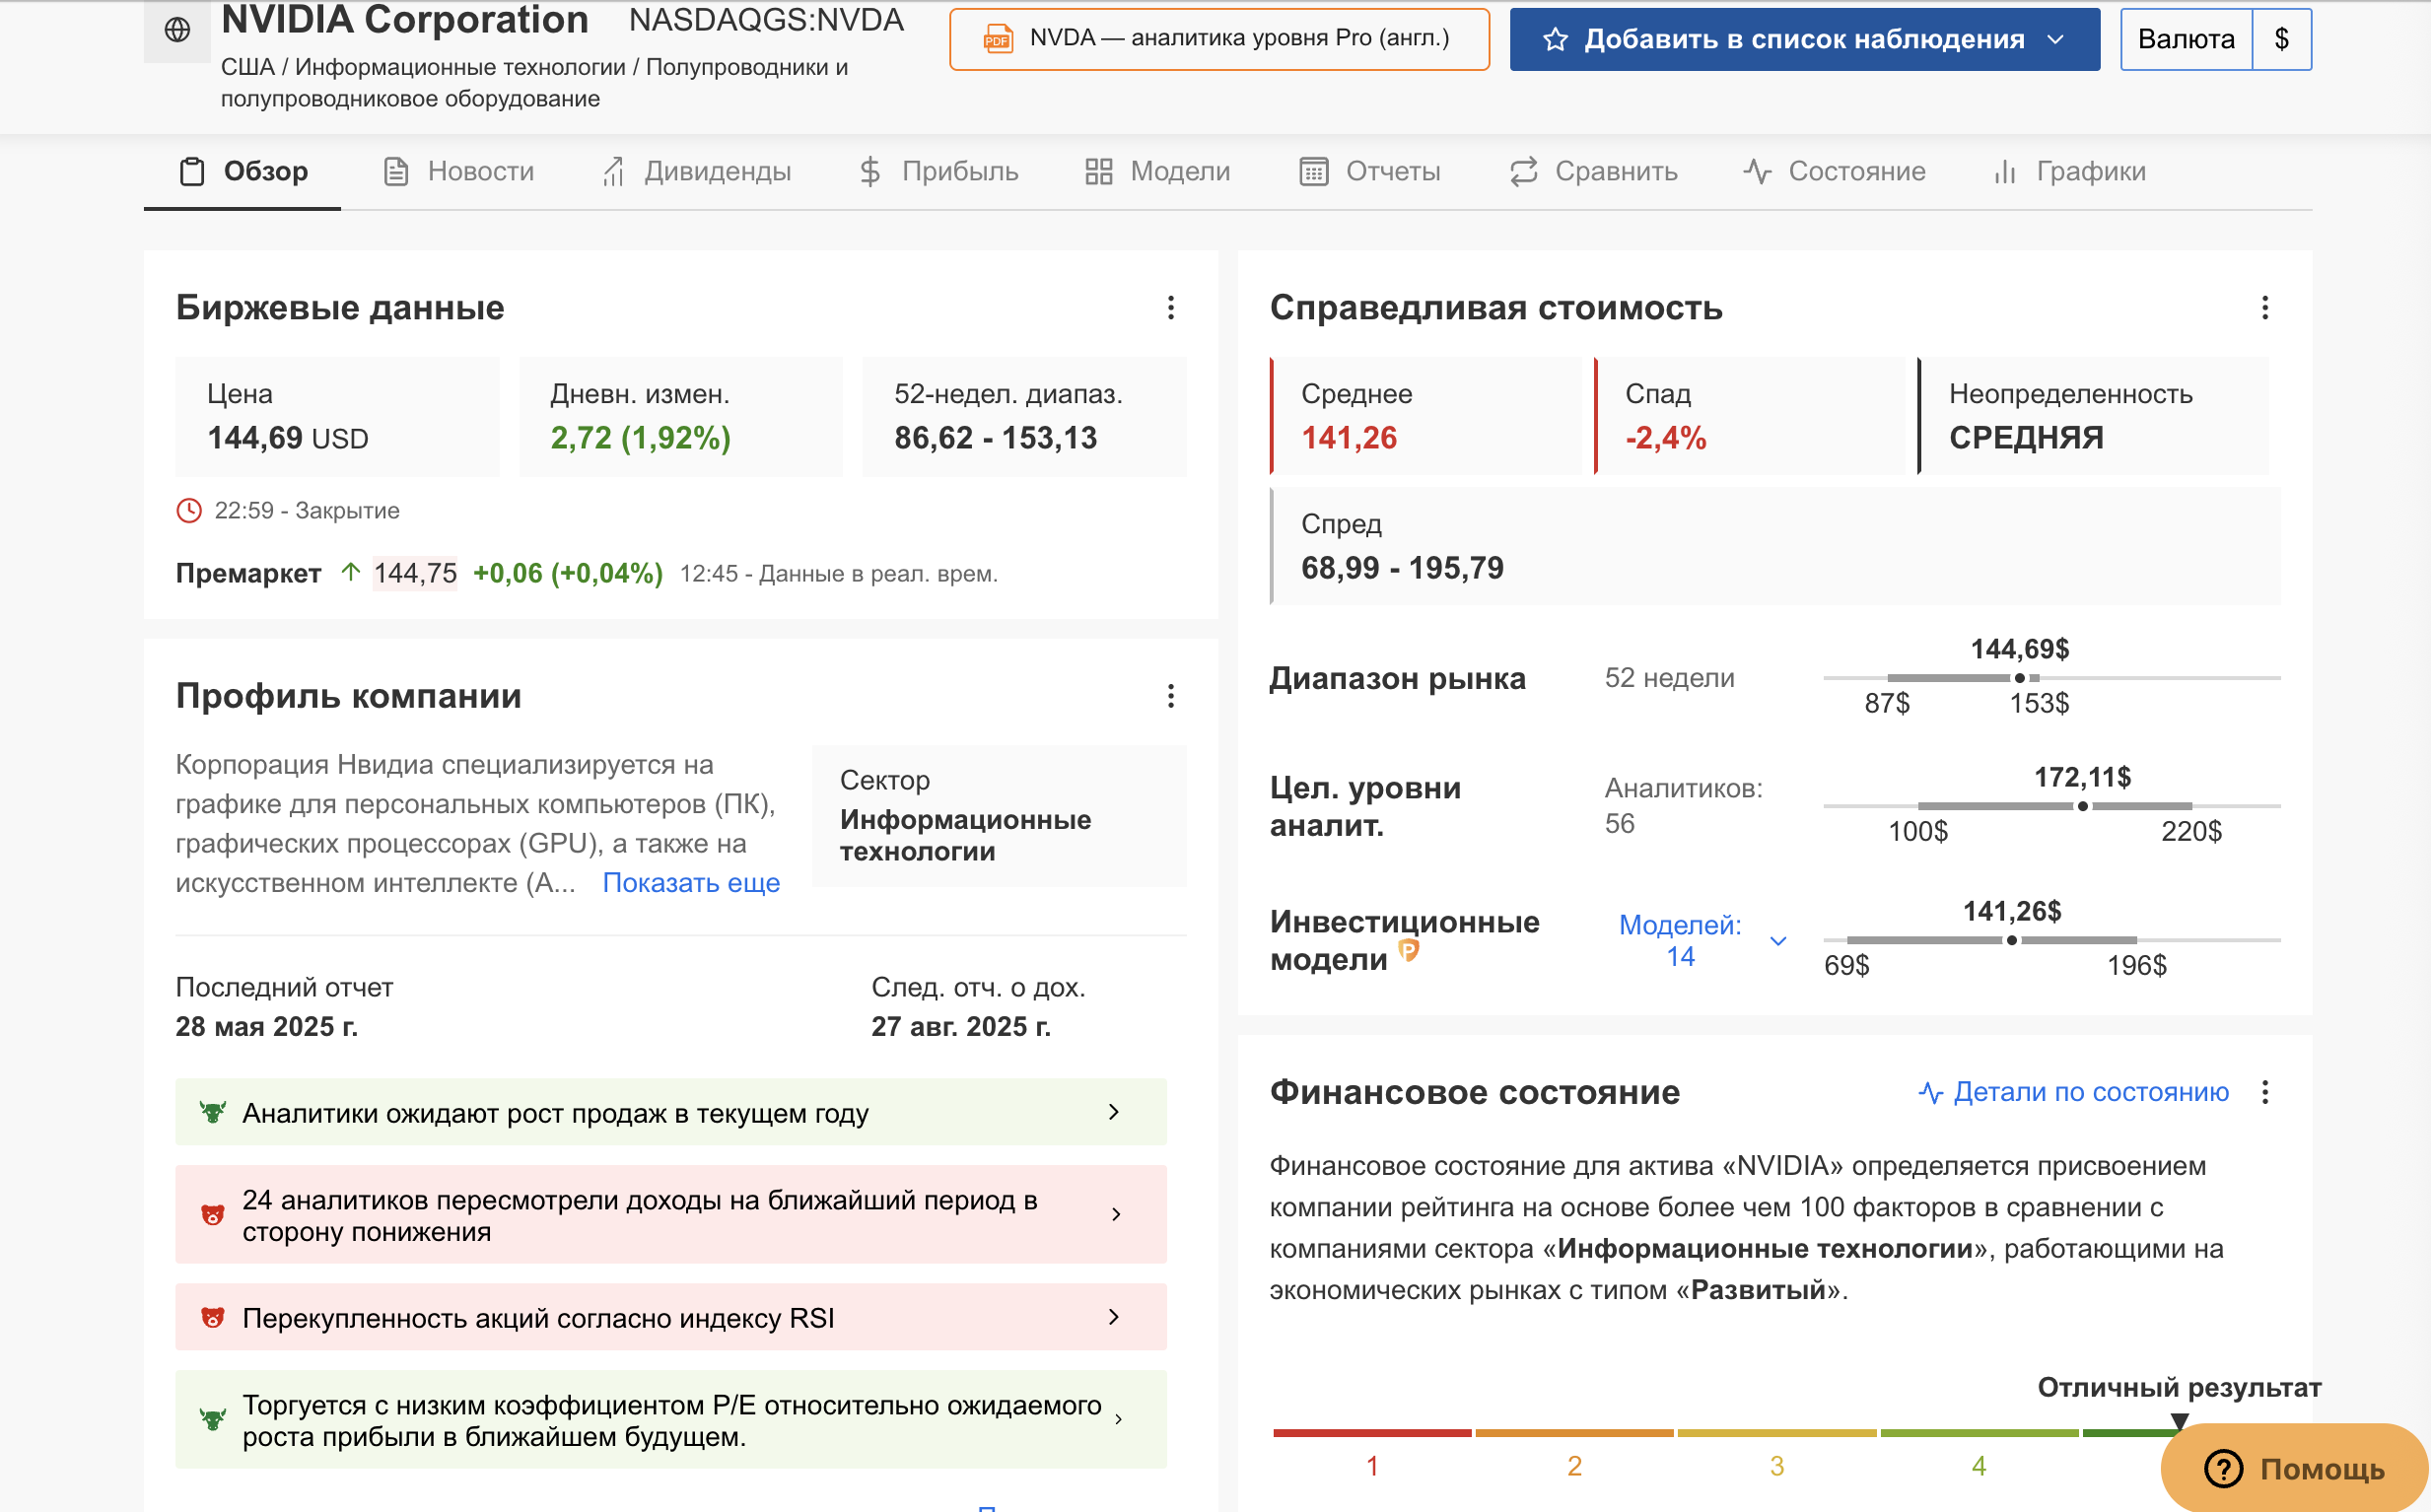The width and height of the screenshot is (2431, 1512).
Task: Click the premarket price 144,75
Action: pos(415,573)
